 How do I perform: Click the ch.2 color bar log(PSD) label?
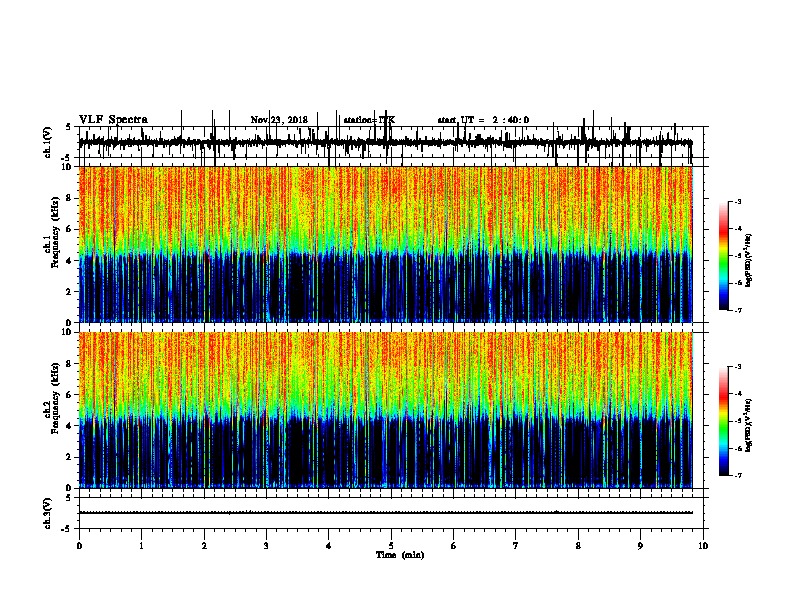click(748, 426)
